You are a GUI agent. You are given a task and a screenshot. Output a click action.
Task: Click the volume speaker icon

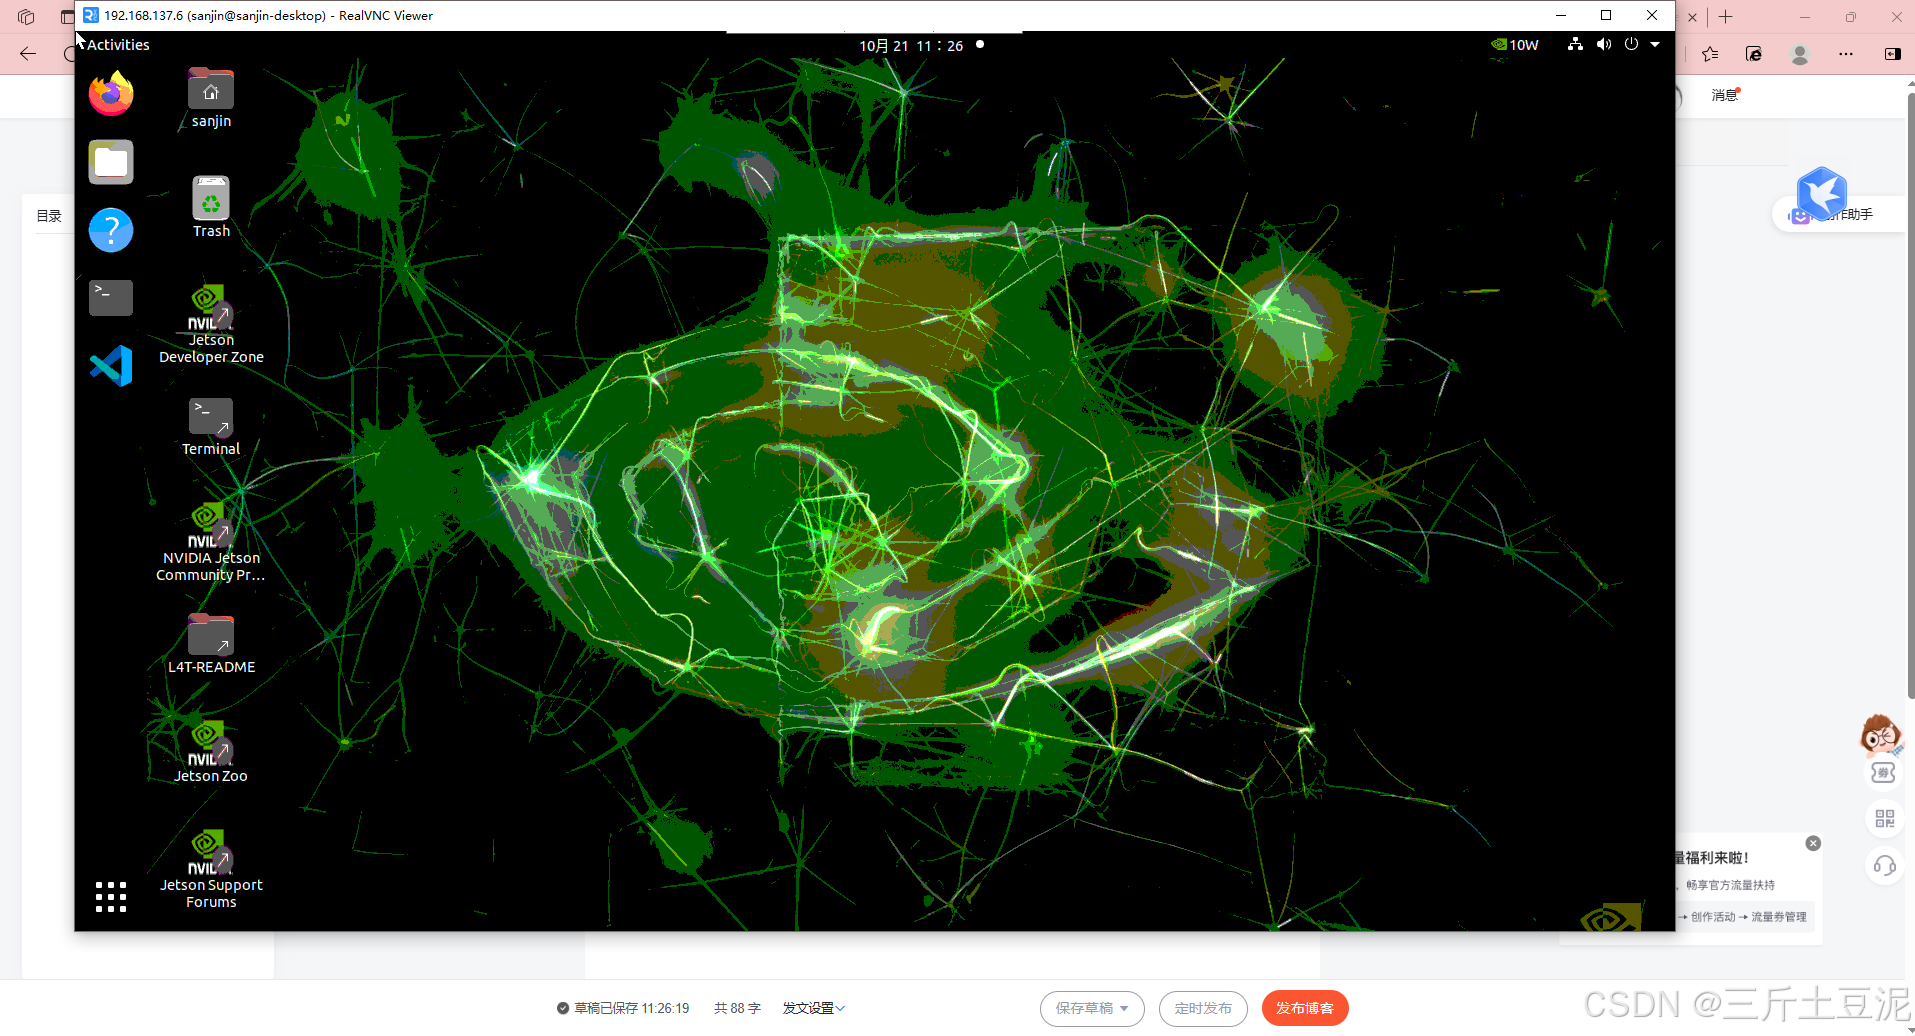coord(1604,44)
